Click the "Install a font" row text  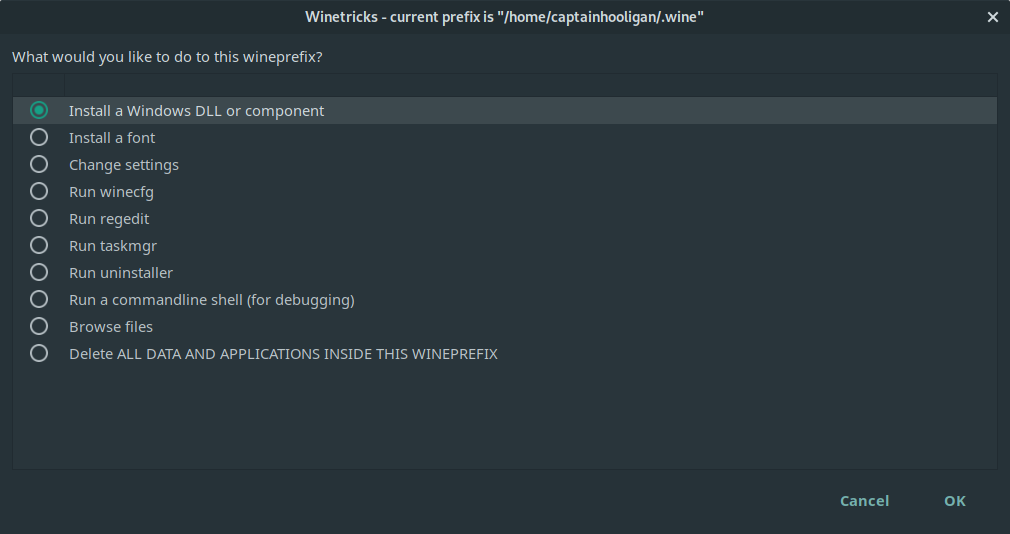pyautogui.click(x=112, y=138)
